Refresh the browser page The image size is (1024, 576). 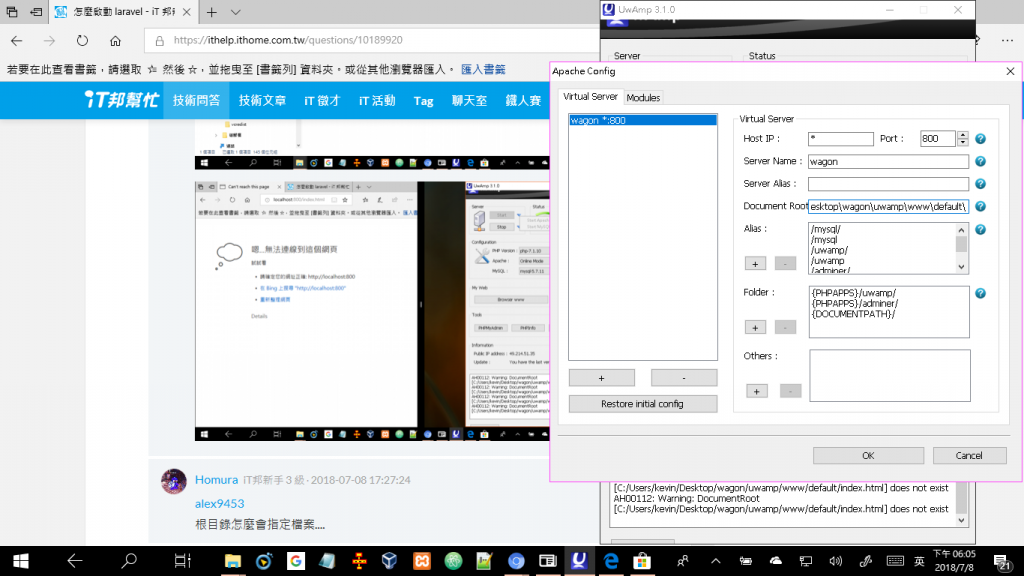tap(82, 40)
